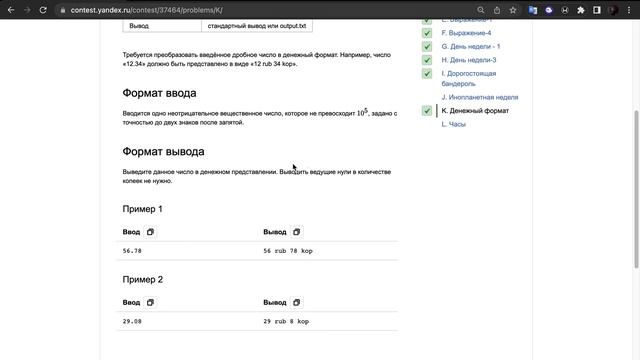This screenshot has width=640, height=360.
Task: Toggle the browser side panel icon
Action: click(597, 10)
